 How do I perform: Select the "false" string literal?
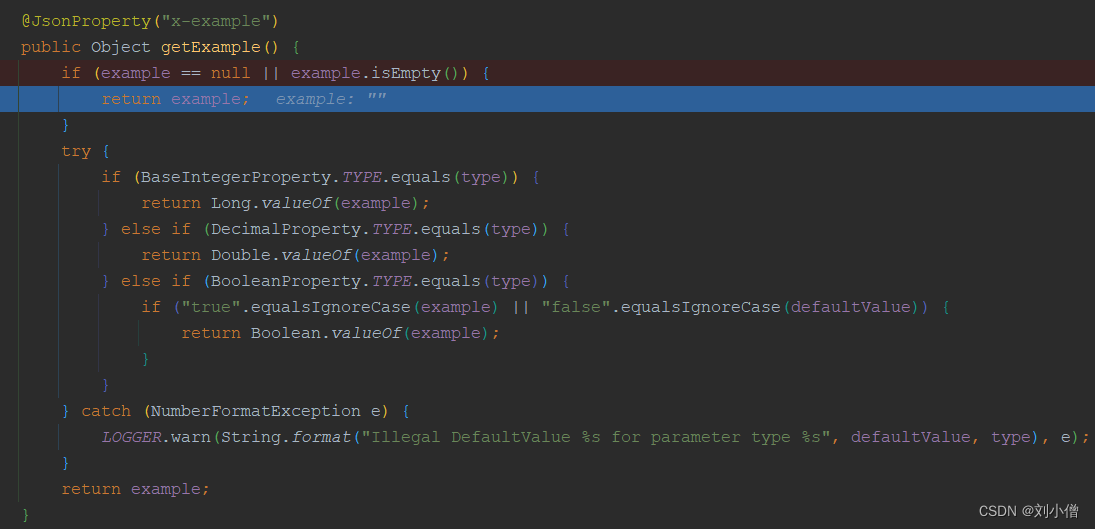(x=577, y=307)
